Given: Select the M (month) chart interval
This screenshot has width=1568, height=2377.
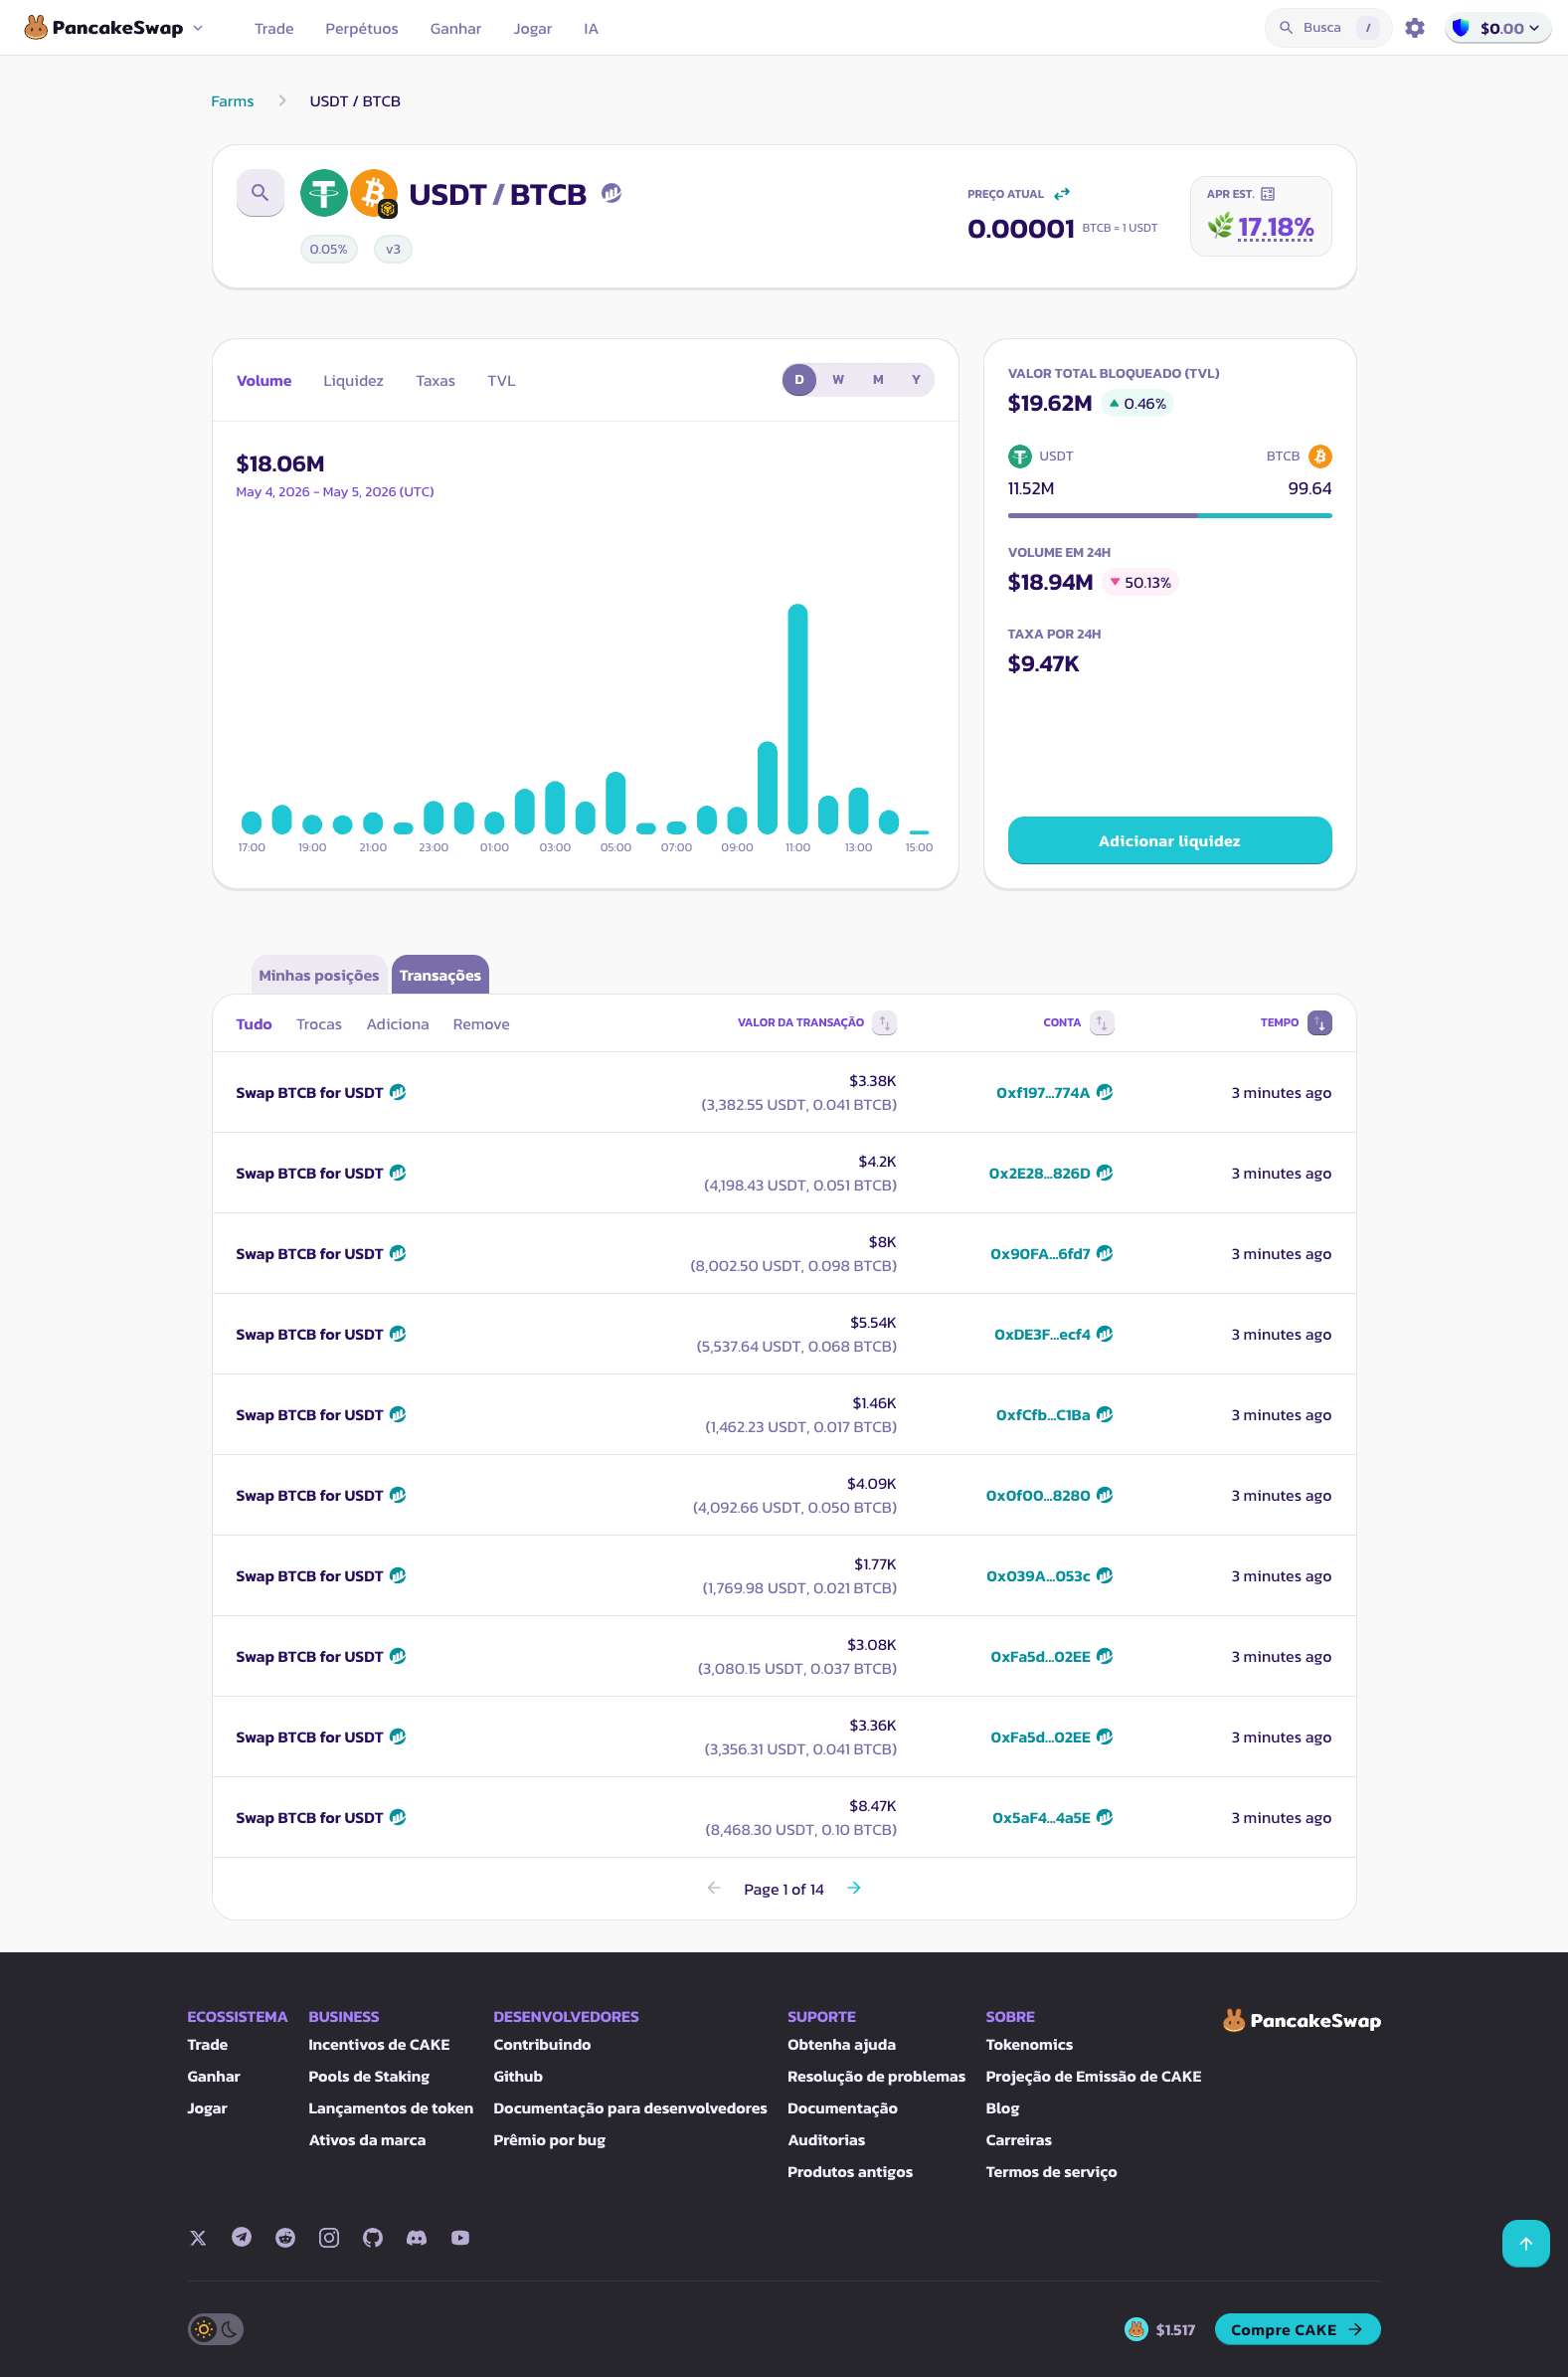Looking at the screenshot, I should tap(878, 380).
